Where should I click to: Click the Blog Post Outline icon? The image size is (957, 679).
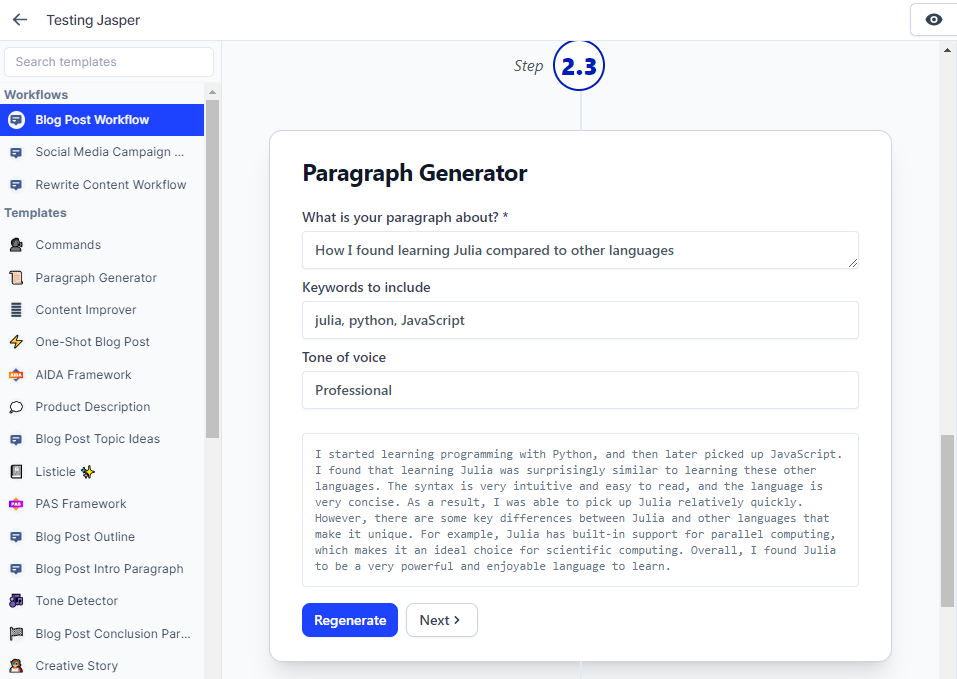tap(16, 537)
